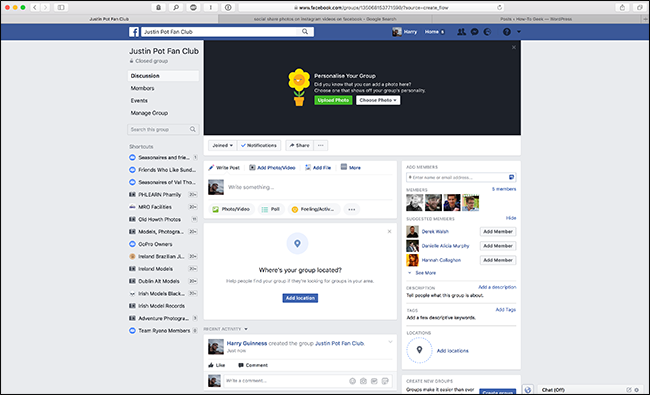
Task: Open the Help question mark icon
Action: pyautogui.click(x=507, y=32)
